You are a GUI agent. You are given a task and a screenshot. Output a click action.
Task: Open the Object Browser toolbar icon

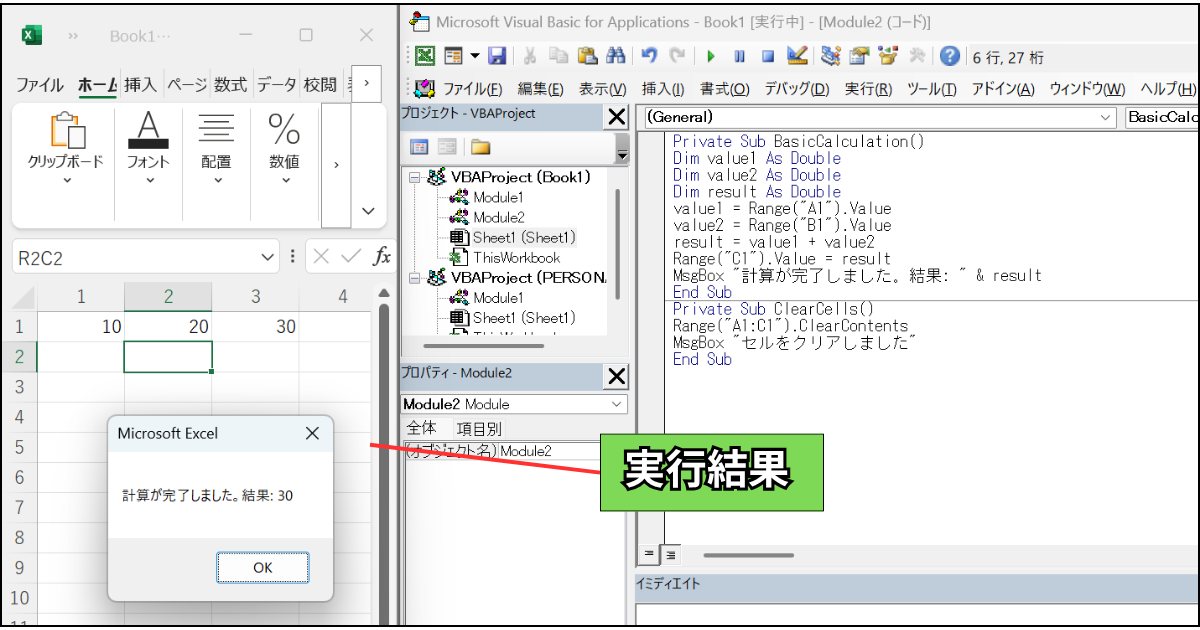(887, 56)
